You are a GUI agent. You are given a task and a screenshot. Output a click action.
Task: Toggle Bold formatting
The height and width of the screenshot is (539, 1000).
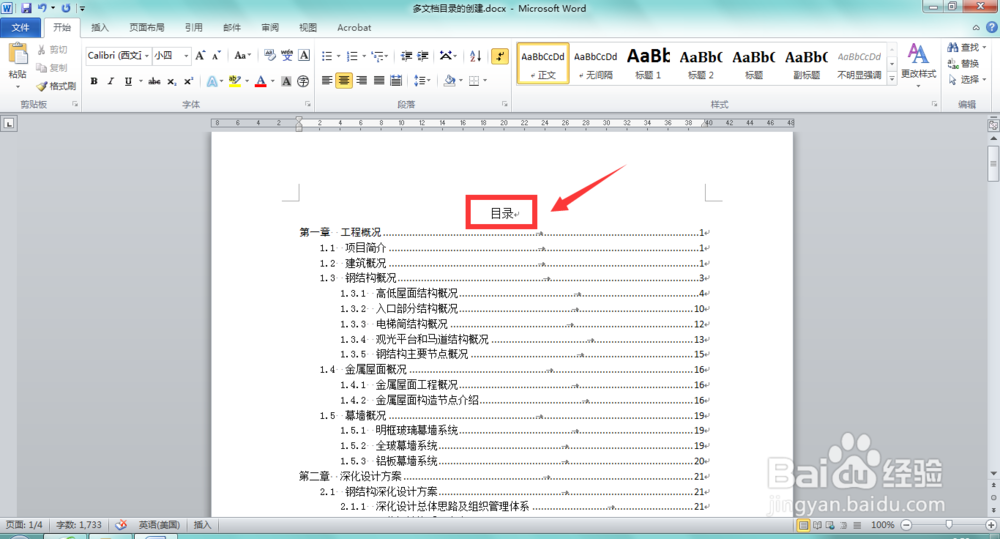pyautogui.click(x=94, y=81)
